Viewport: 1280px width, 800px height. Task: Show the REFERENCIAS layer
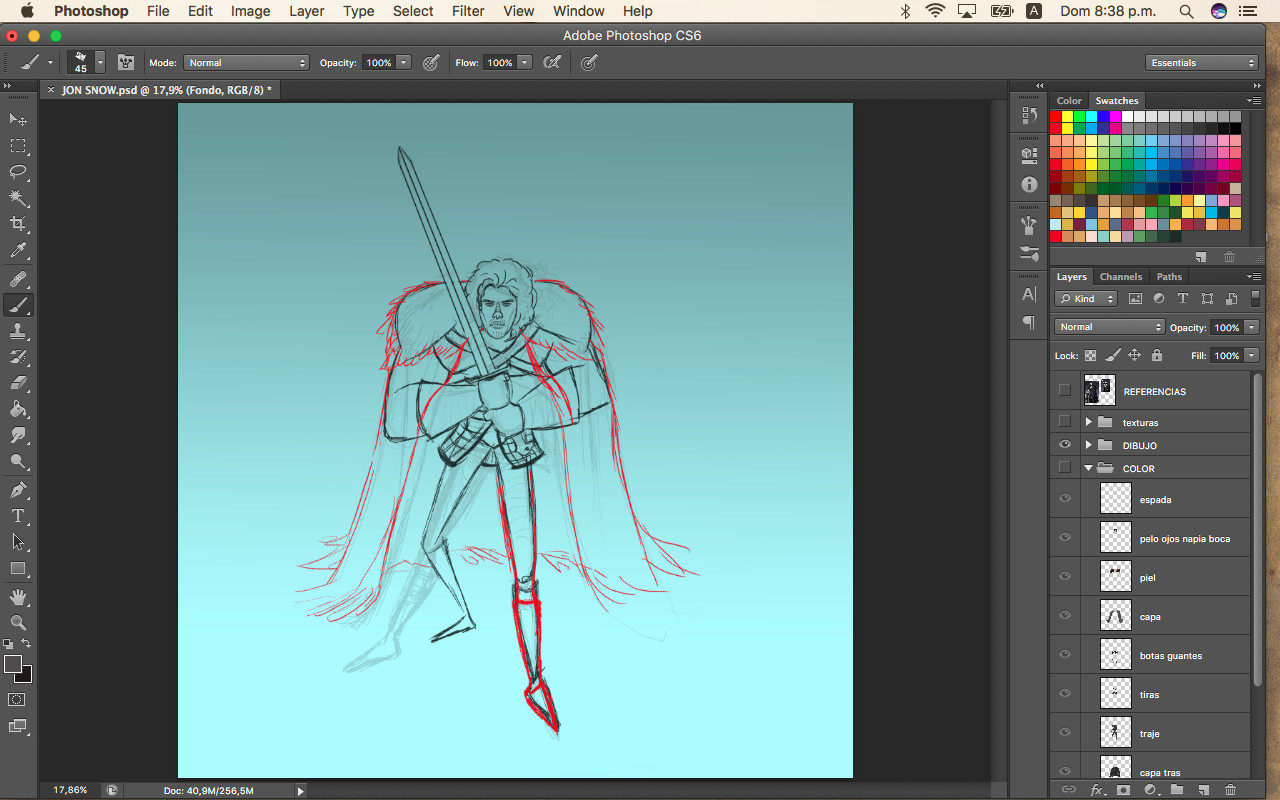coord(1064,390)
